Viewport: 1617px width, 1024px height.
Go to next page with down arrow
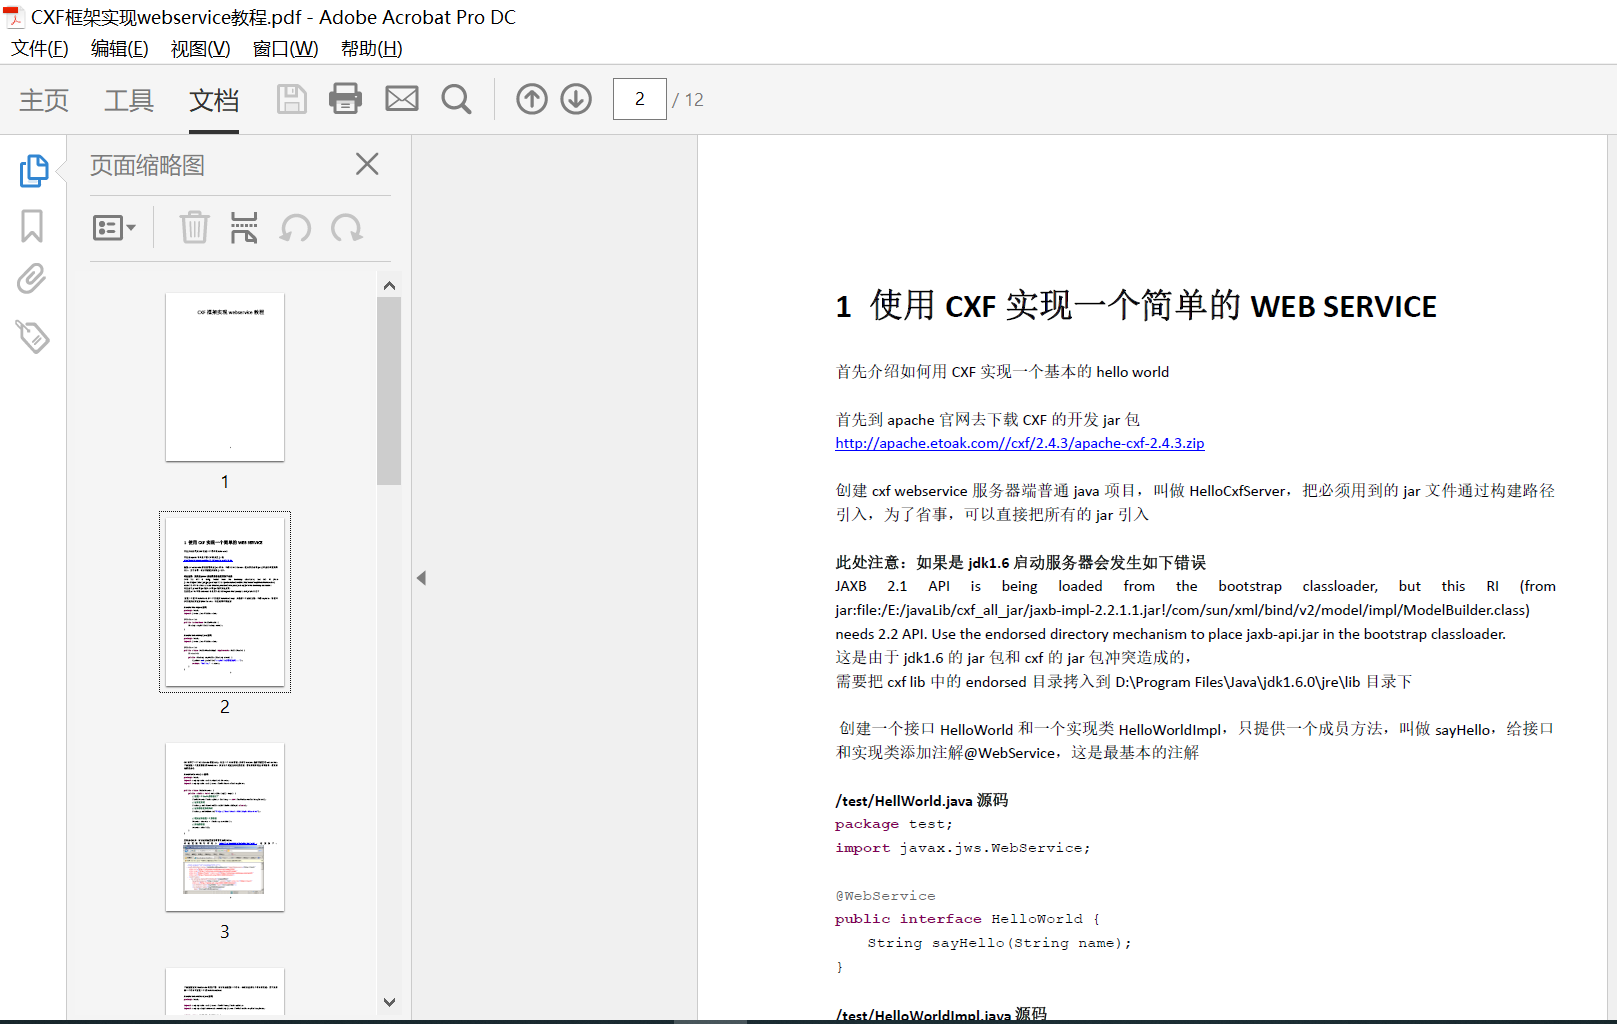click(576, 99)
